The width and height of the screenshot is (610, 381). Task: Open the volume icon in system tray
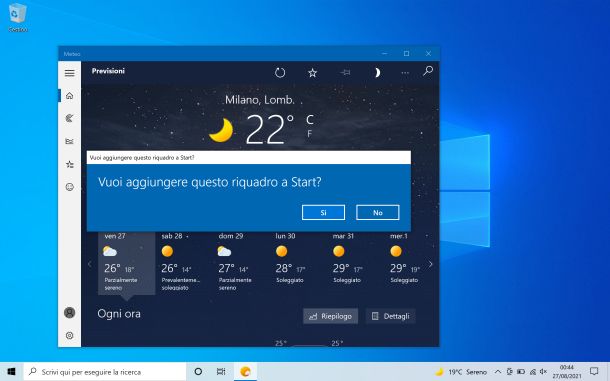[543, 372]
